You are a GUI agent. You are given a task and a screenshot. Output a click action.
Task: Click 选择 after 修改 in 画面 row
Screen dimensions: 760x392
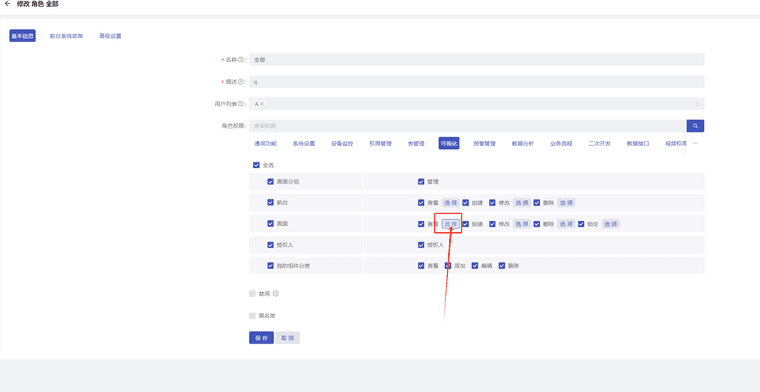point(522,224)
